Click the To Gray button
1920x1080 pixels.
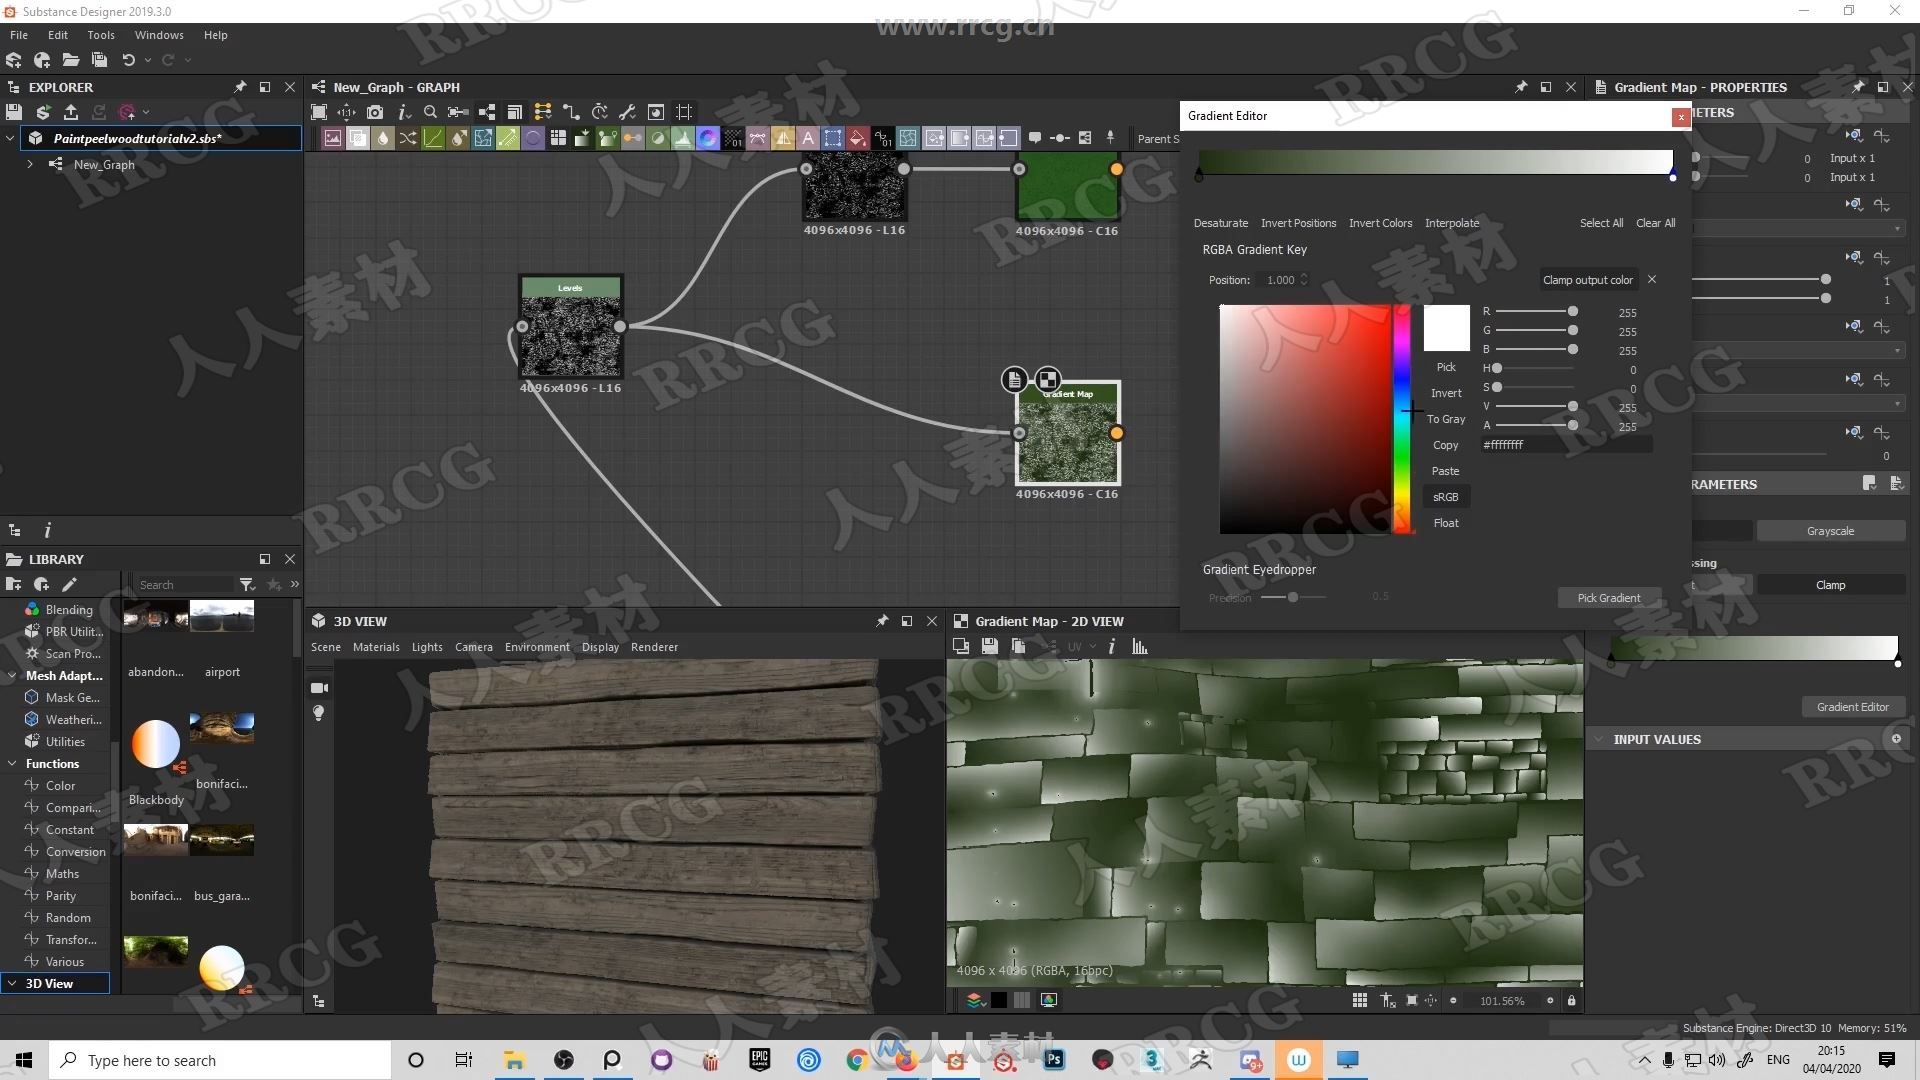1446,419
